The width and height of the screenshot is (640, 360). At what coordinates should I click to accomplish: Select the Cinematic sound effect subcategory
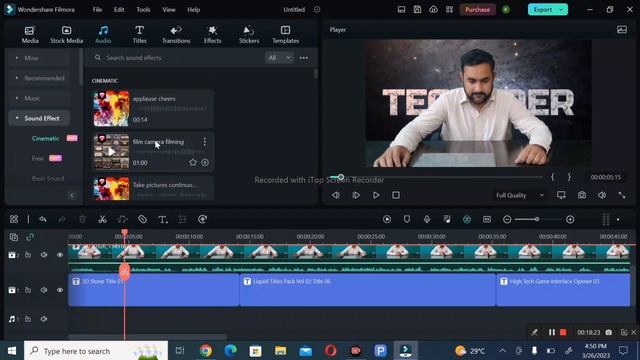click(x=45, y=138)
